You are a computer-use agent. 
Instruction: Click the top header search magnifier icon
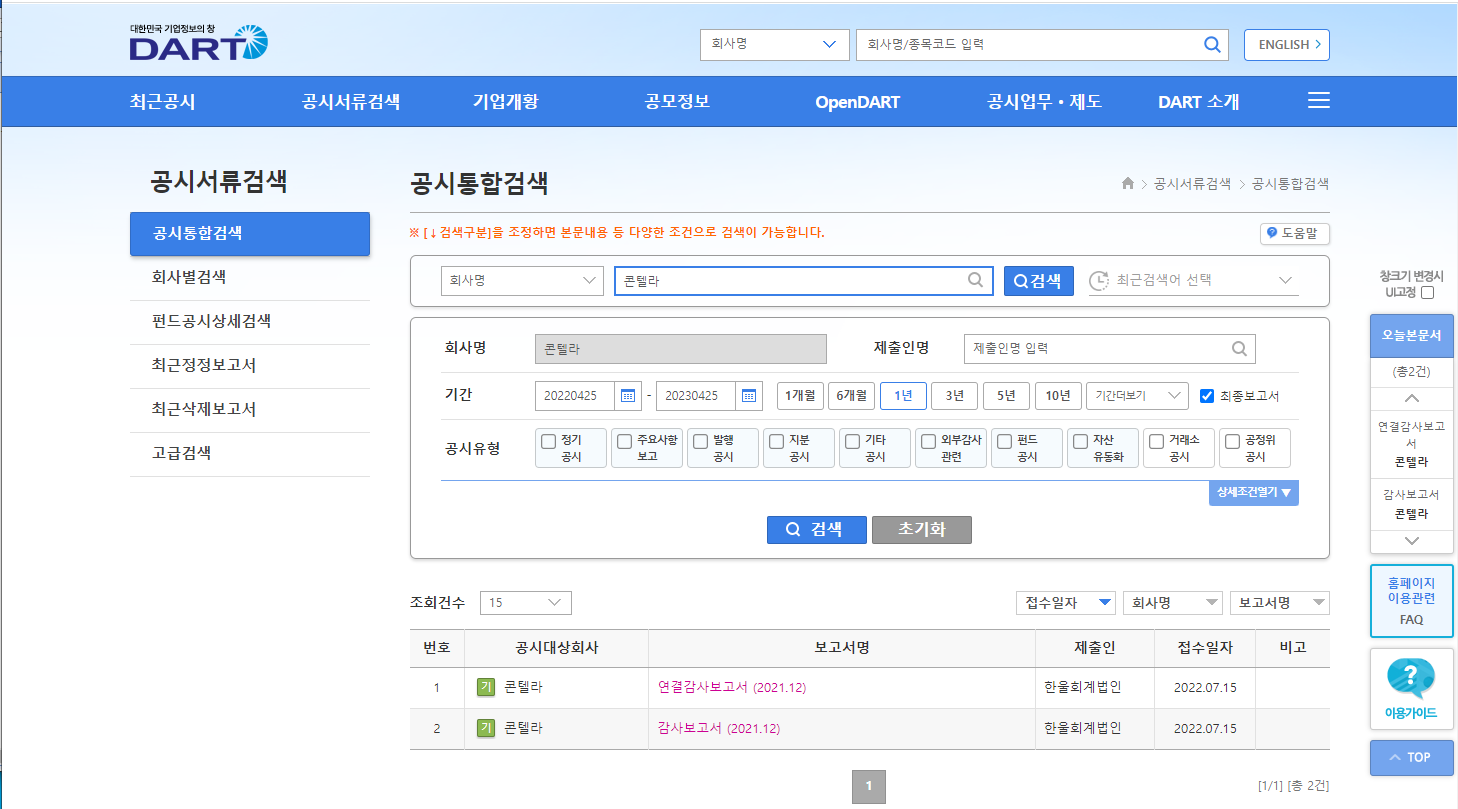1212,44
